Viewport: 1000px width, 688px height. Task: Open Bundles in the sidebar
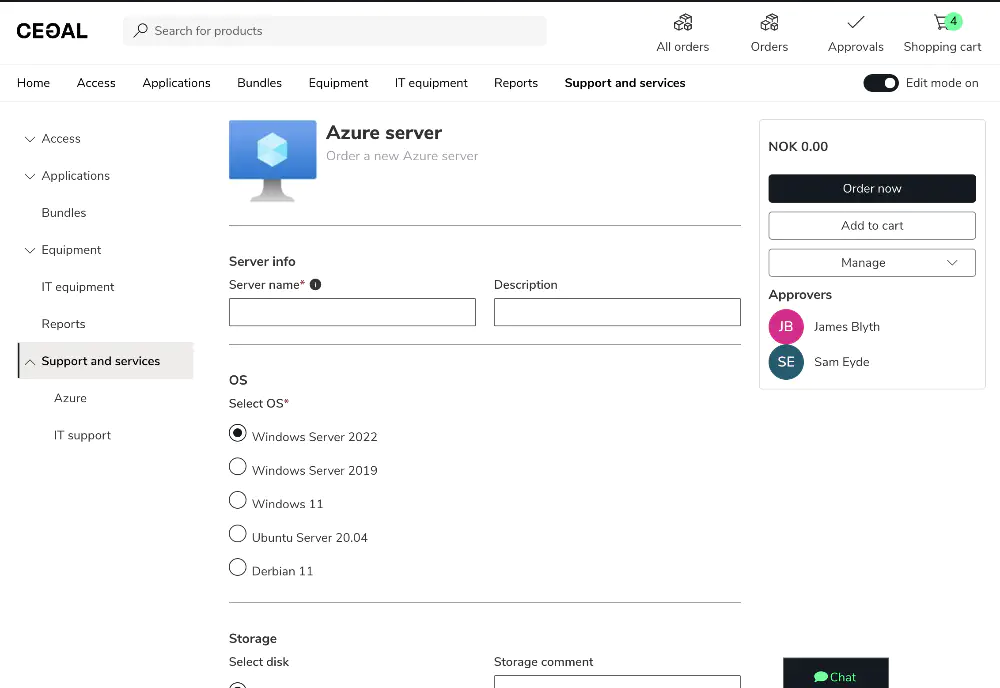click(64, 213)
